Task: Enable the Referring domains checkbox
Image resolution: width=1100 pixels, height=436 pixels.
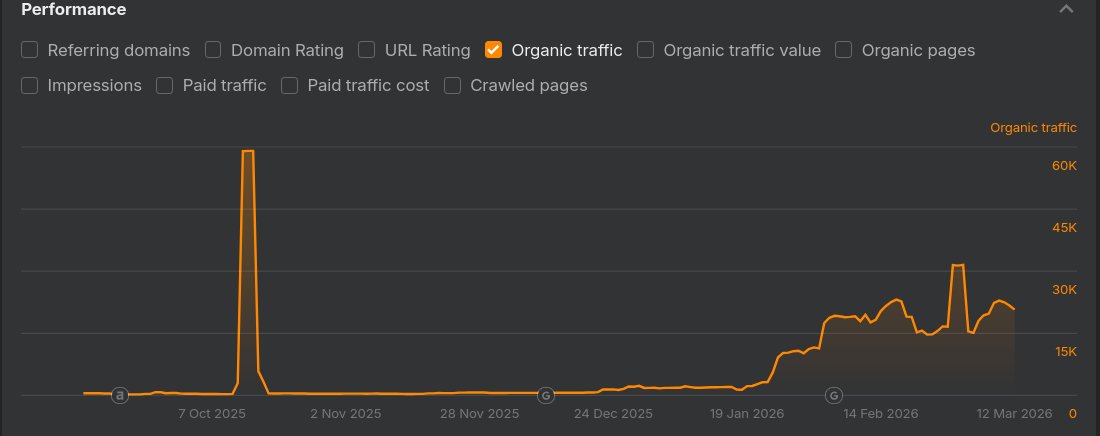Action: coord(29,50)
